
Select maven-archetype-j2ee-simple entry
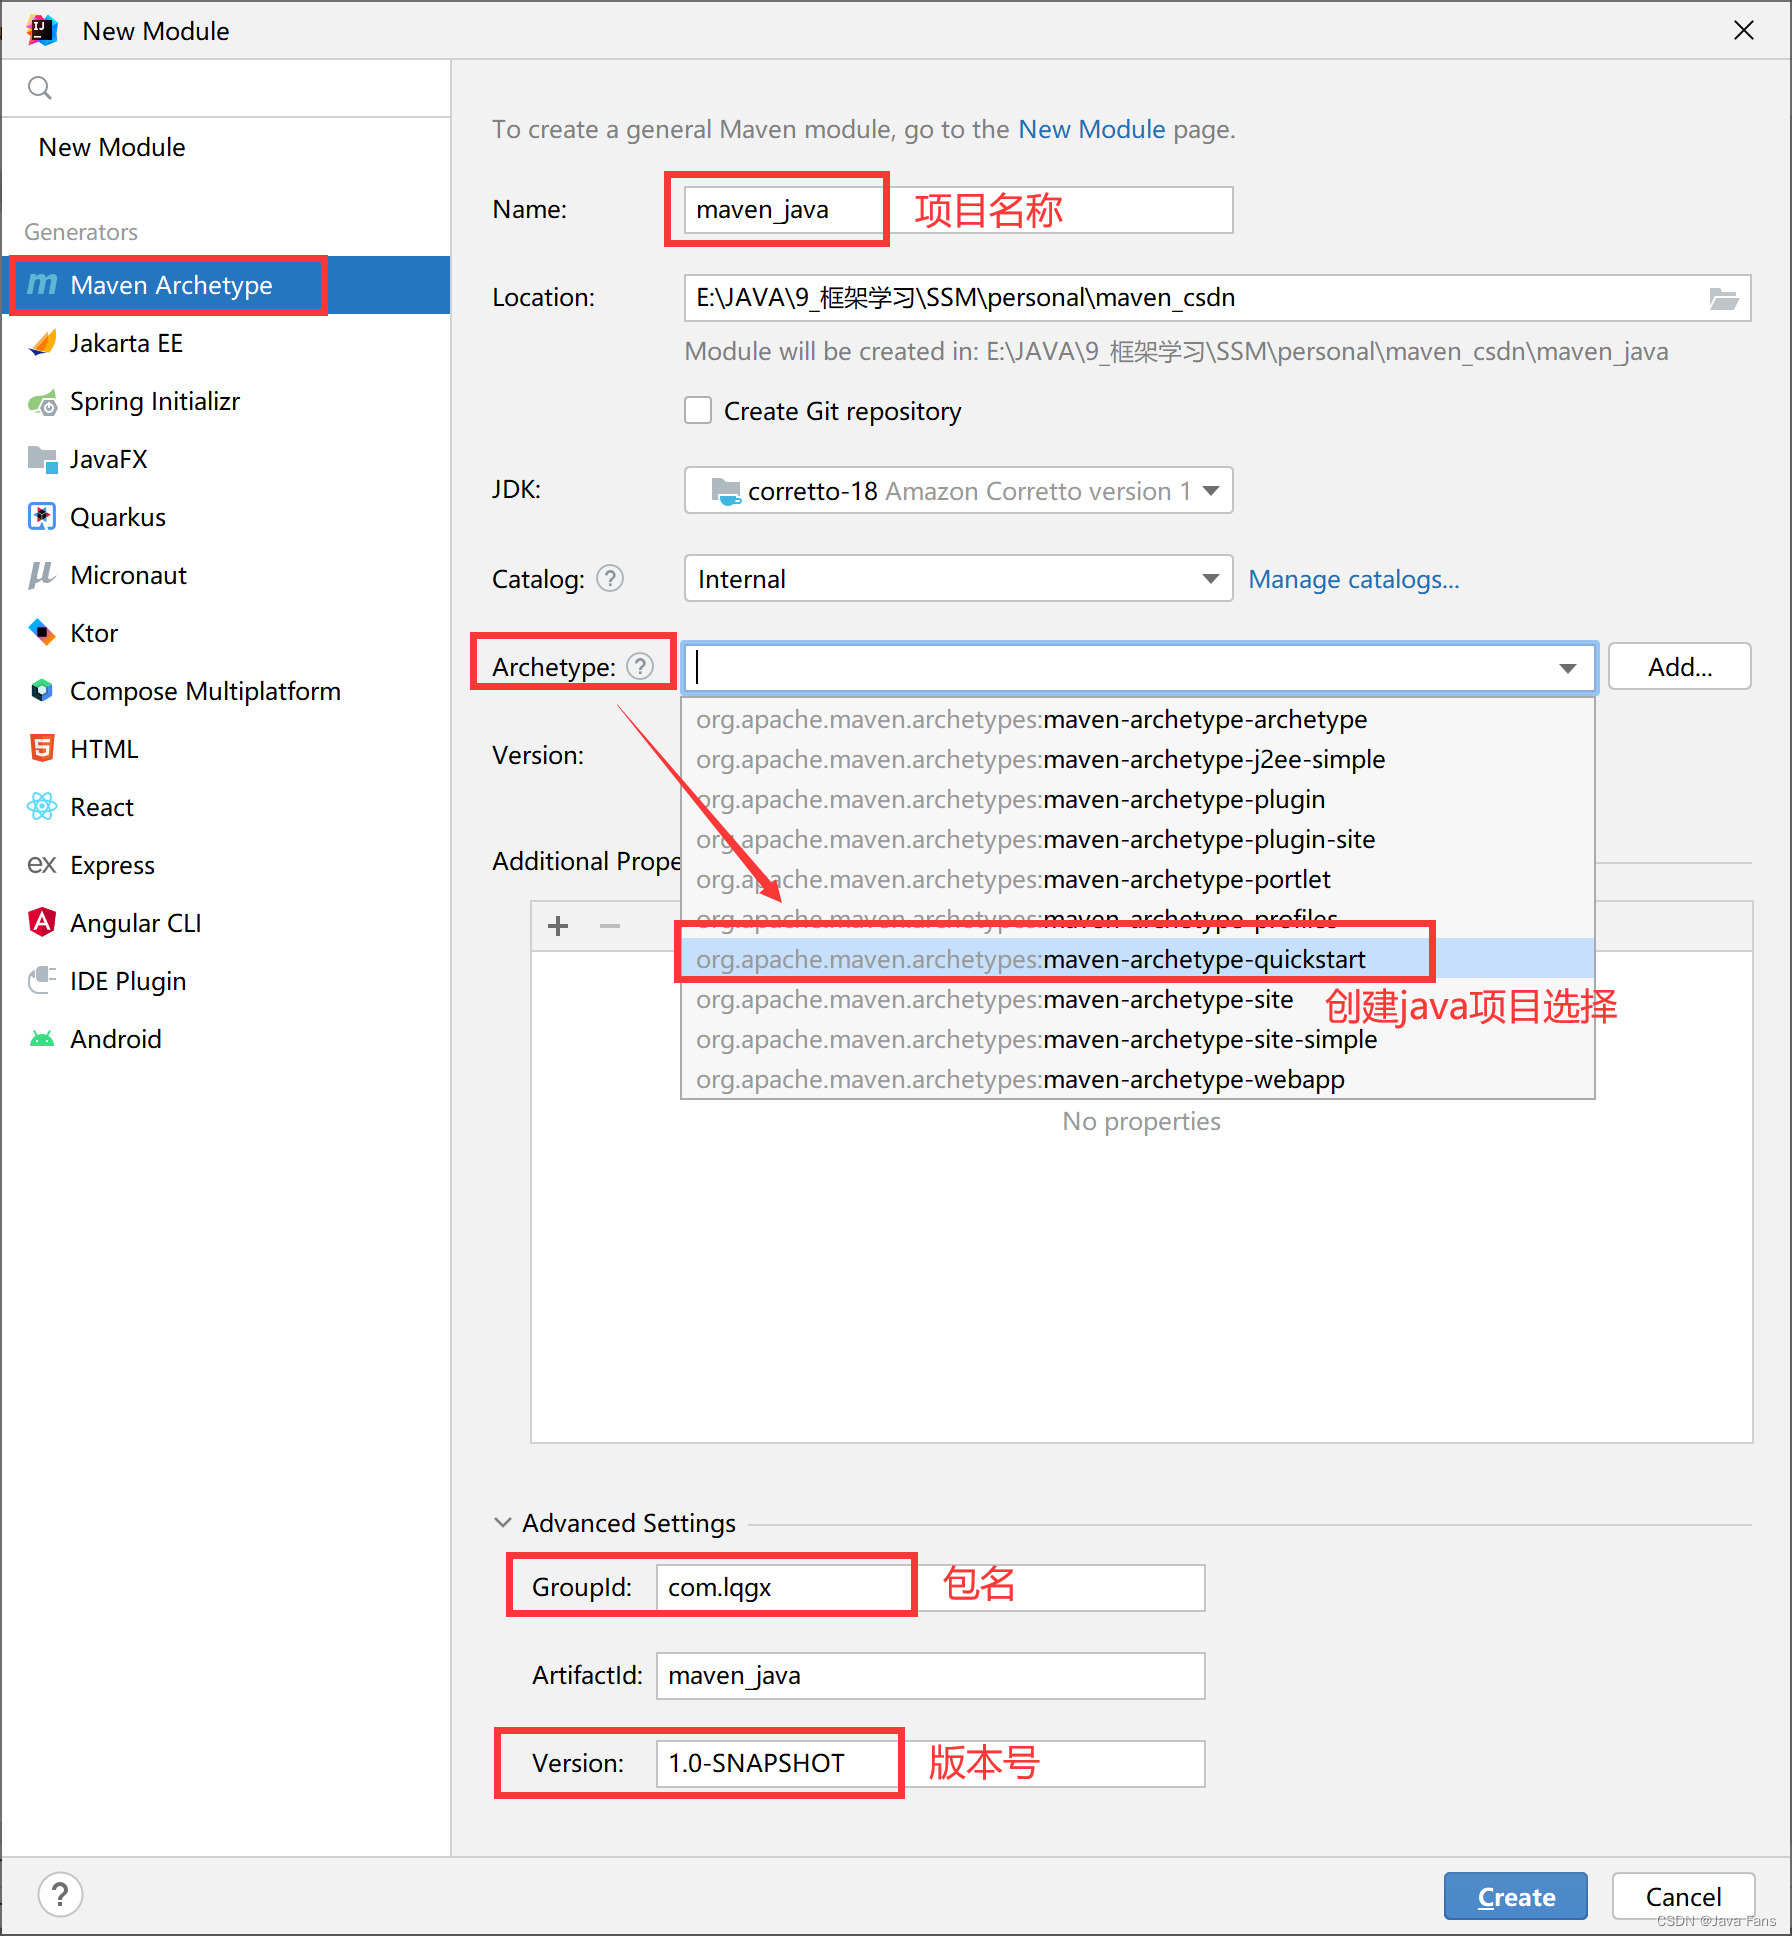point(1138,759)
